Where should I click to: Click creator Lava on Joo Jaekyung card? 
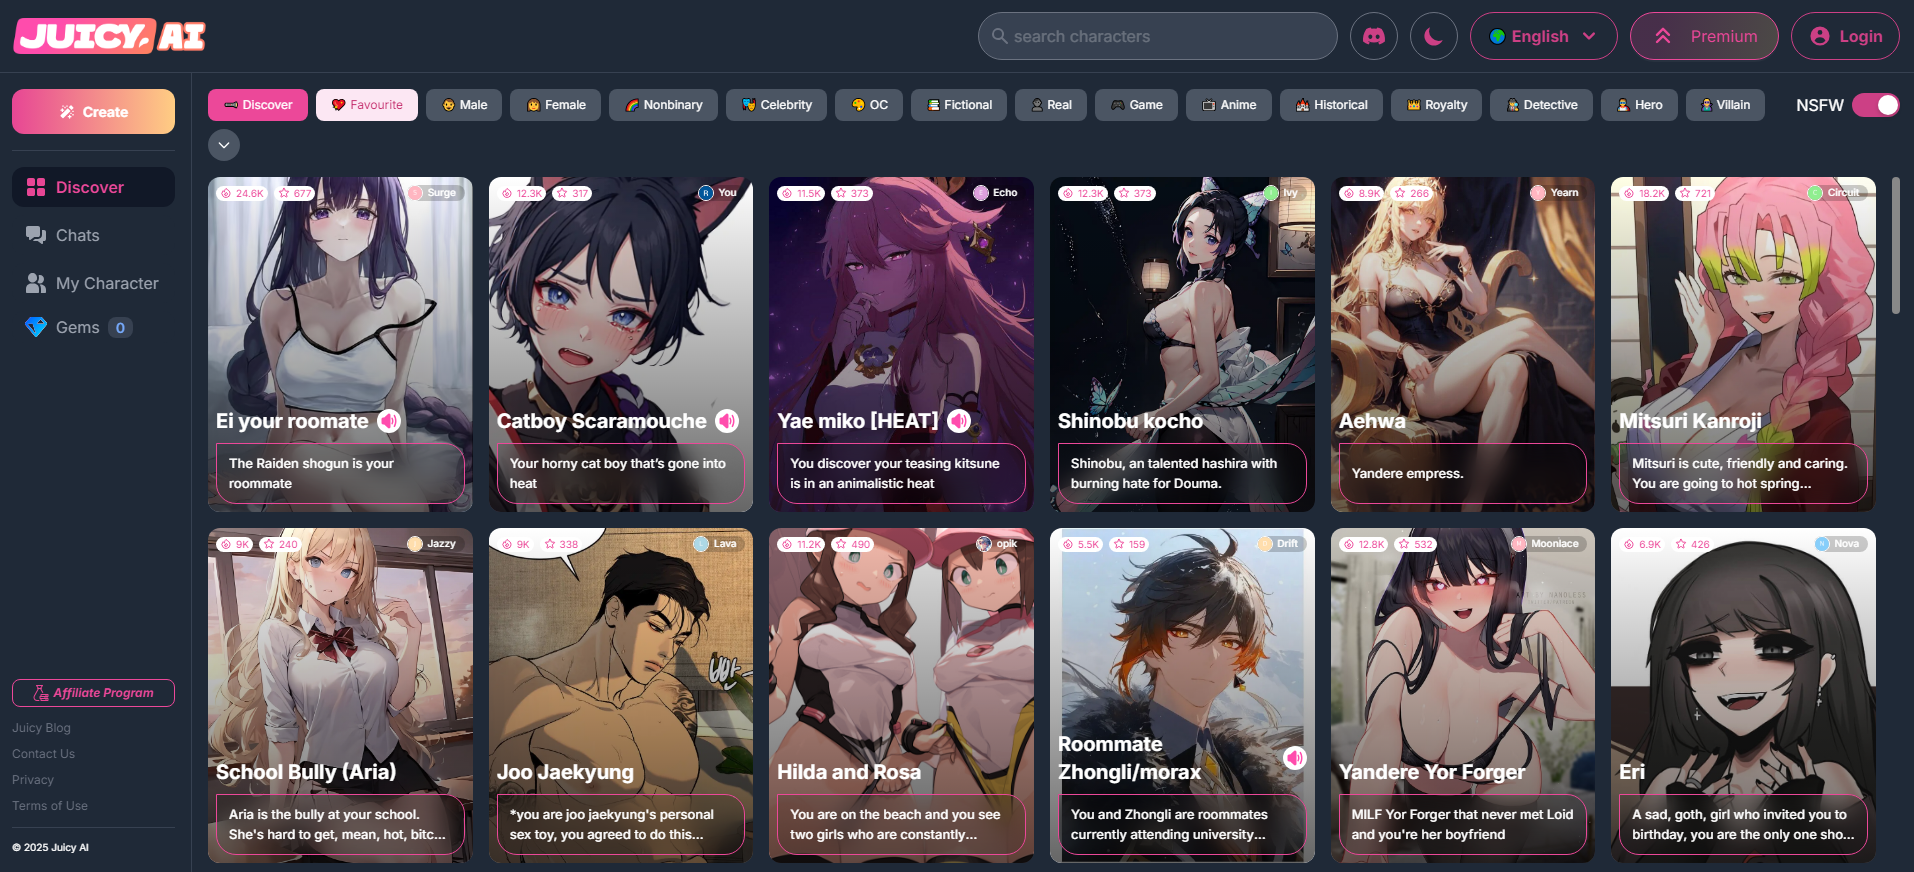click(x=717, y=544)
